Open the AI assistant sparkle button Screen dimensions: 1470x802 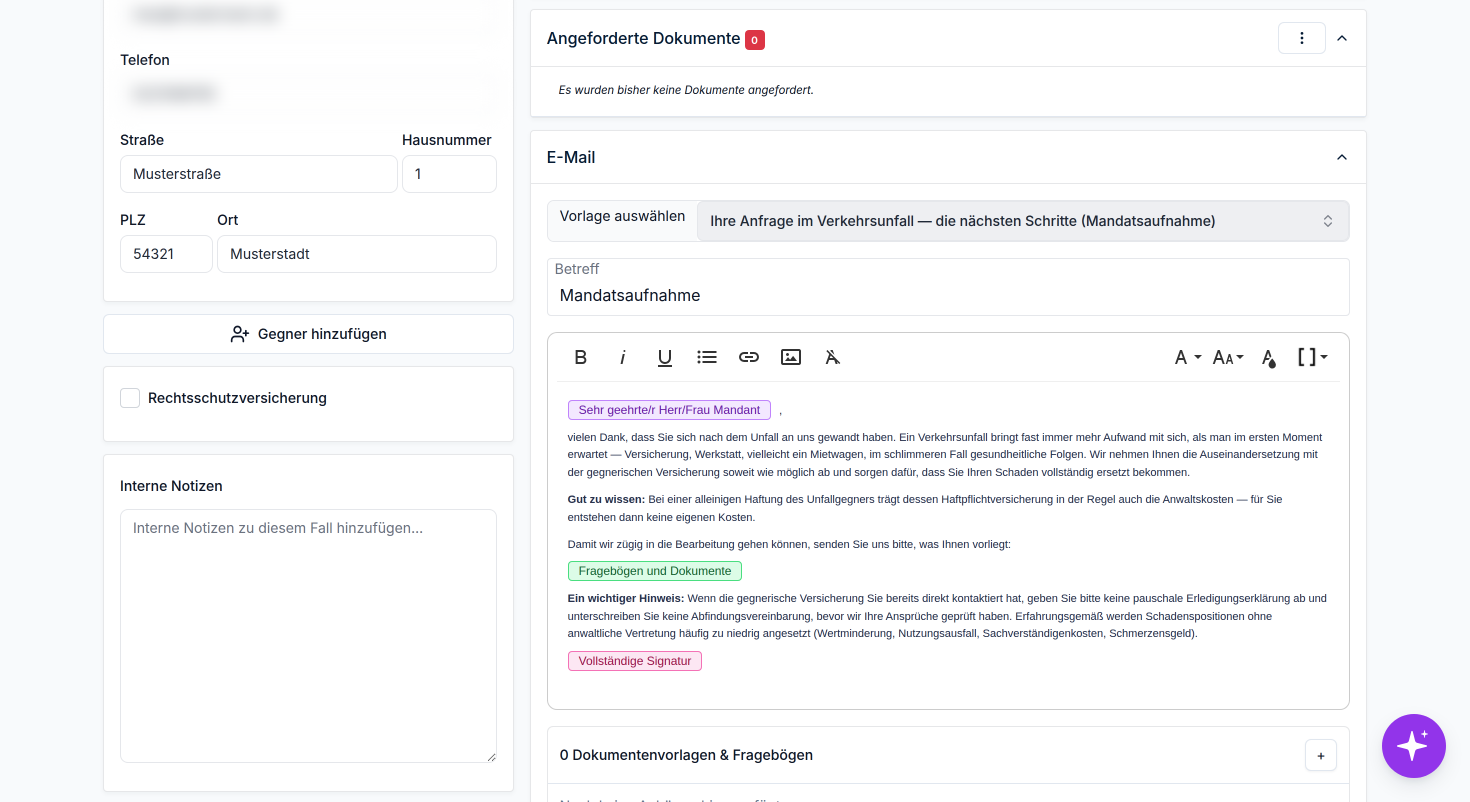click(x=1414, y=746)
